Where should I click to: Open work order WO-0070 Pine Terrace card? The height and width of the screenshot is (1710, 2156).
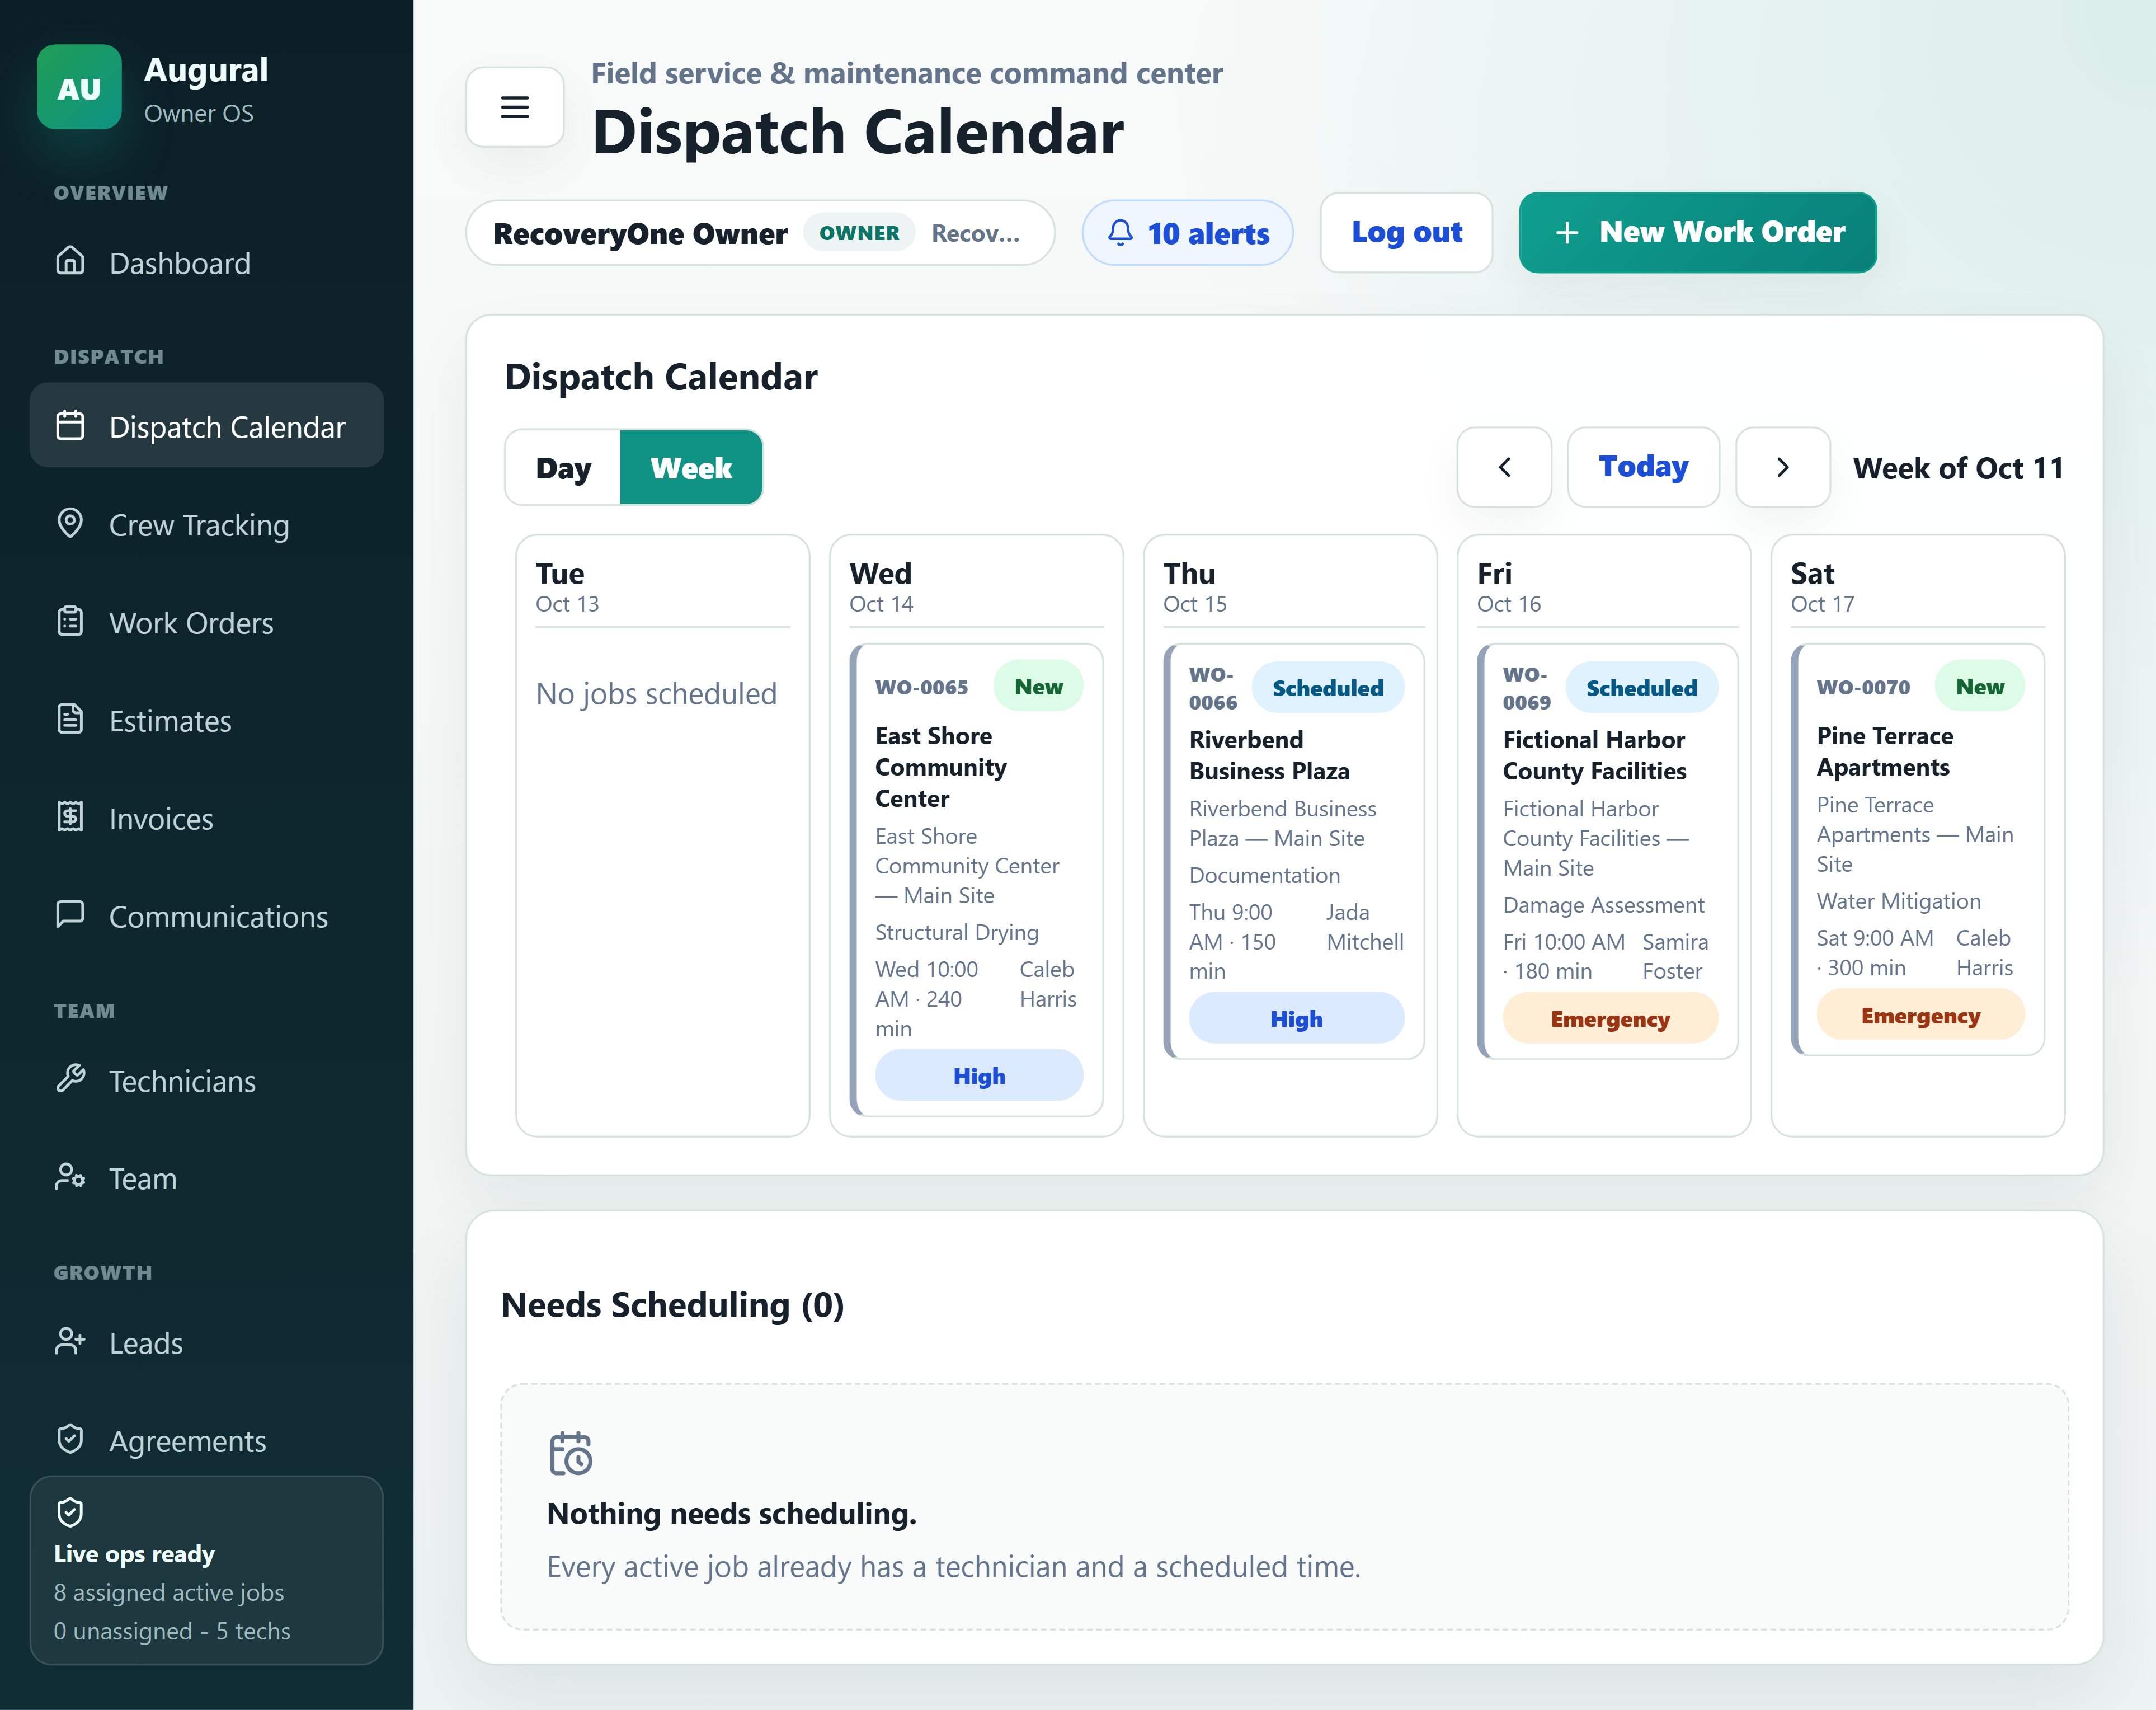pyautogui.click(x=1918, y=849)
